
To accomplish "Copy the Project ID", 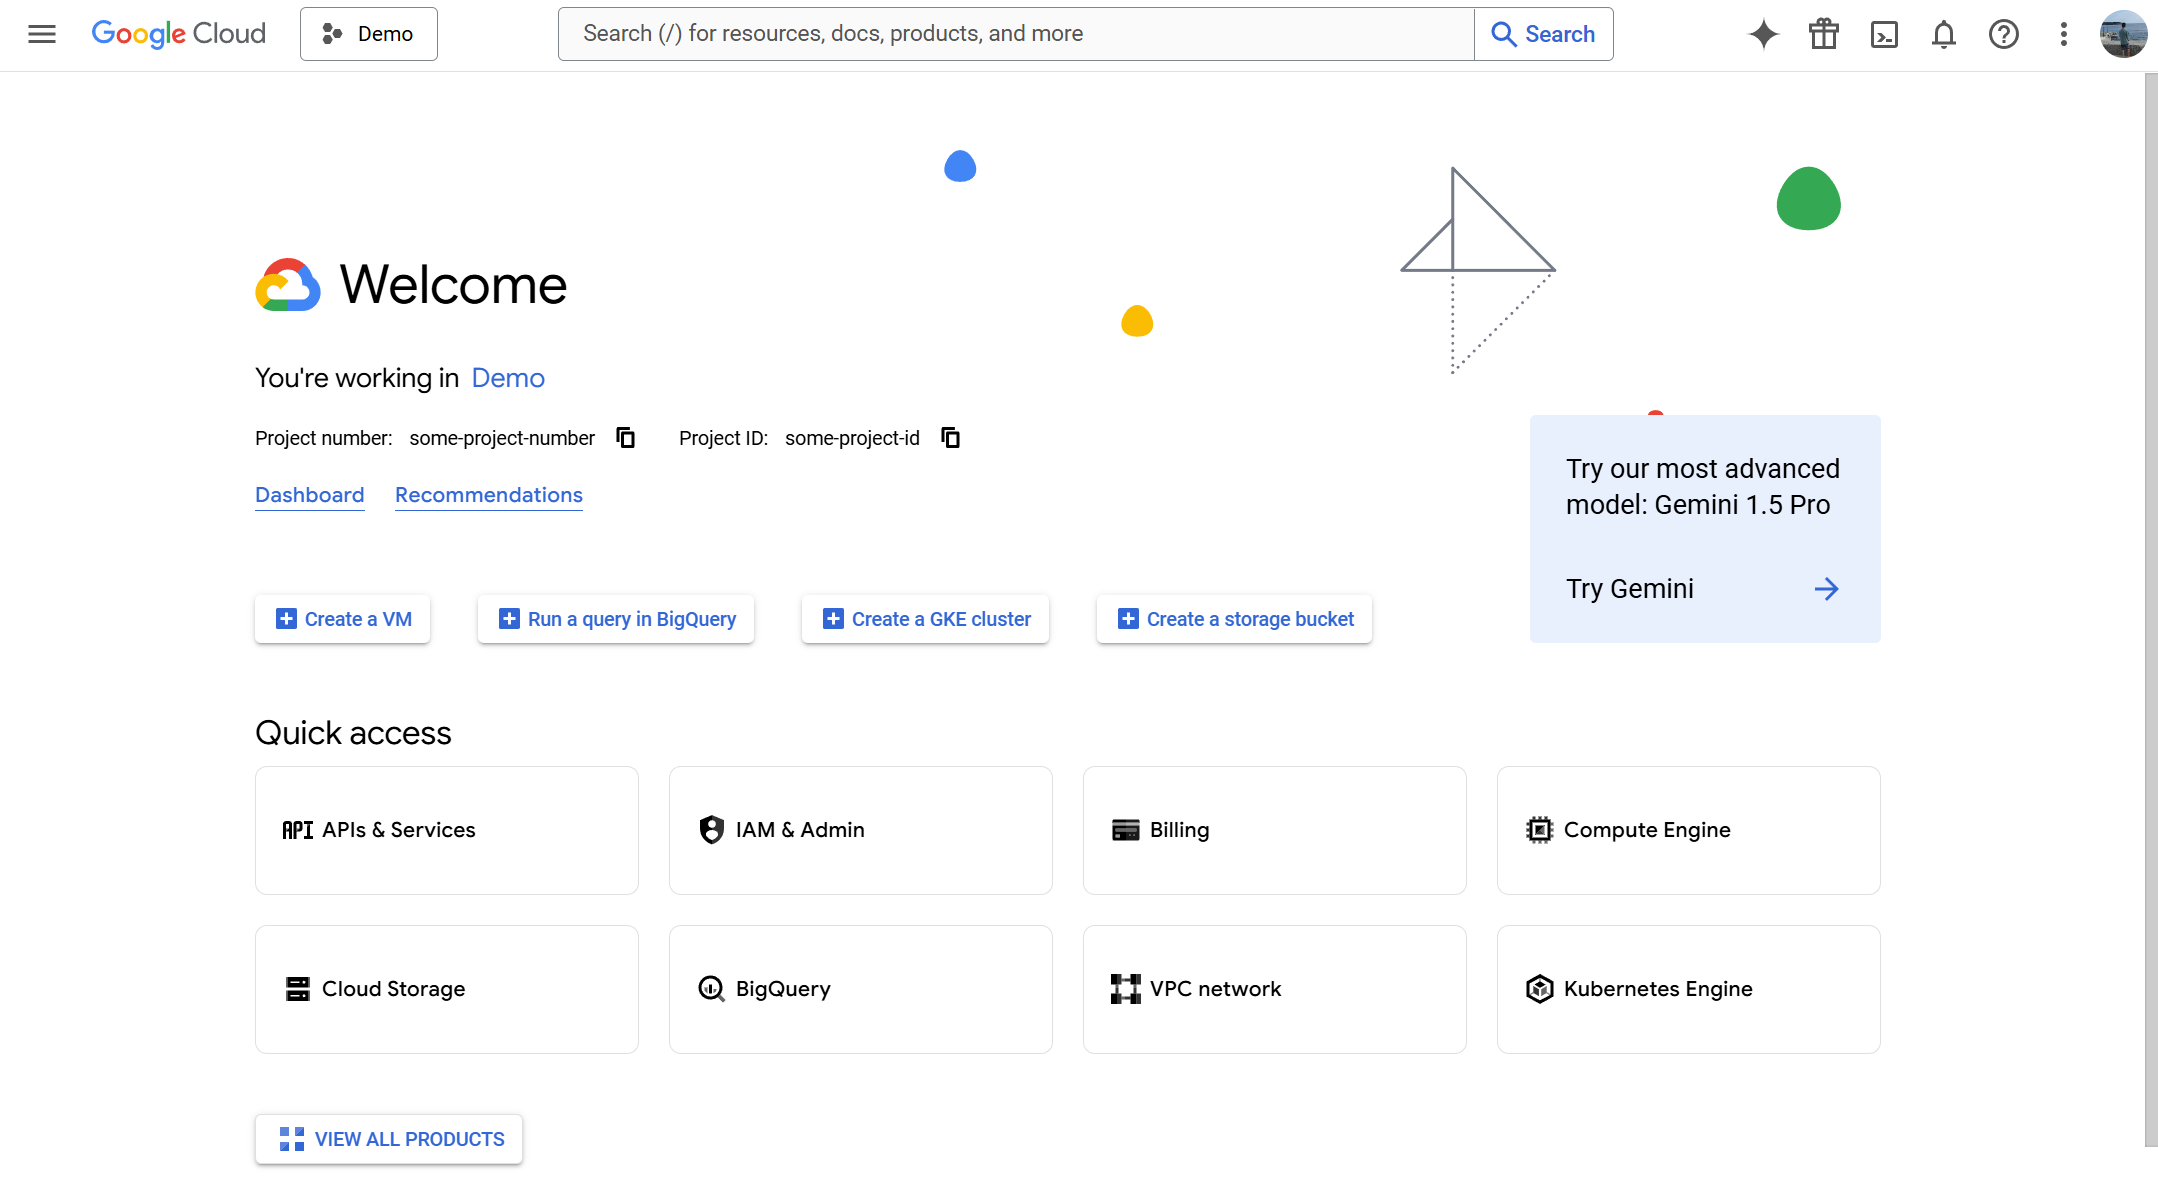I will coord(949,437).
